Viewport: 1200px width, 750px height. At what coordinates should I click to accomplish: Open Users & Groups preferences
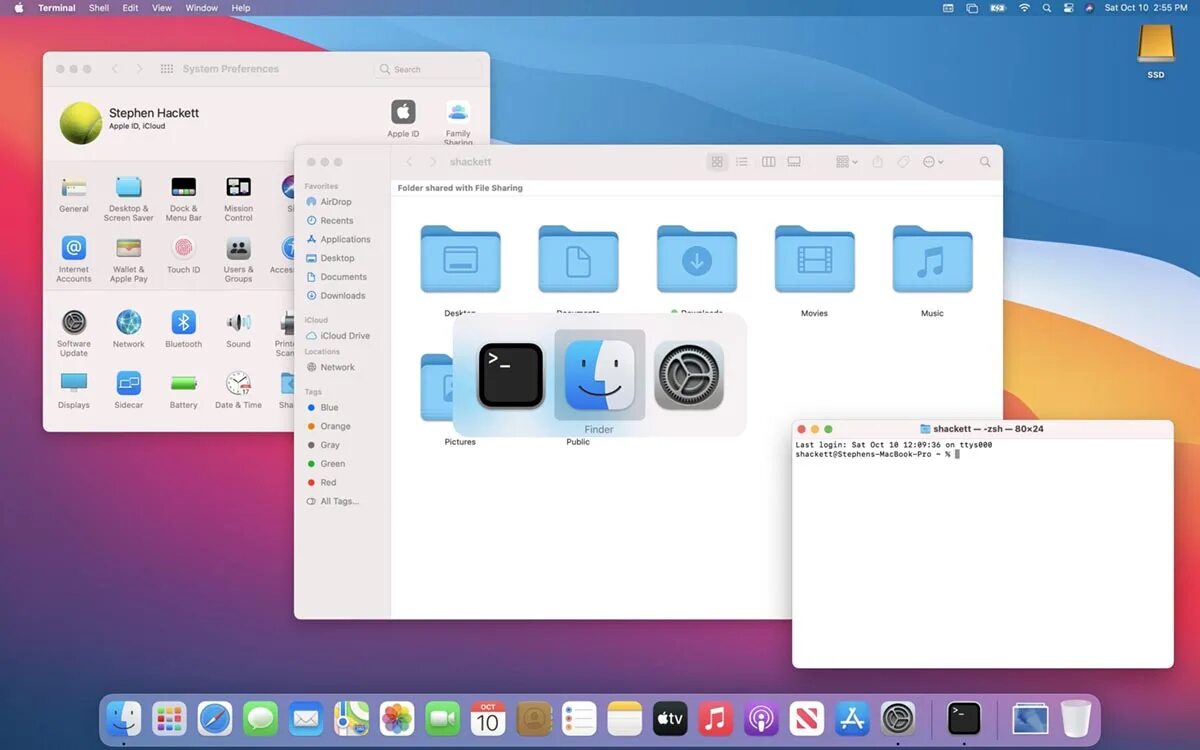tap(238, 259)
